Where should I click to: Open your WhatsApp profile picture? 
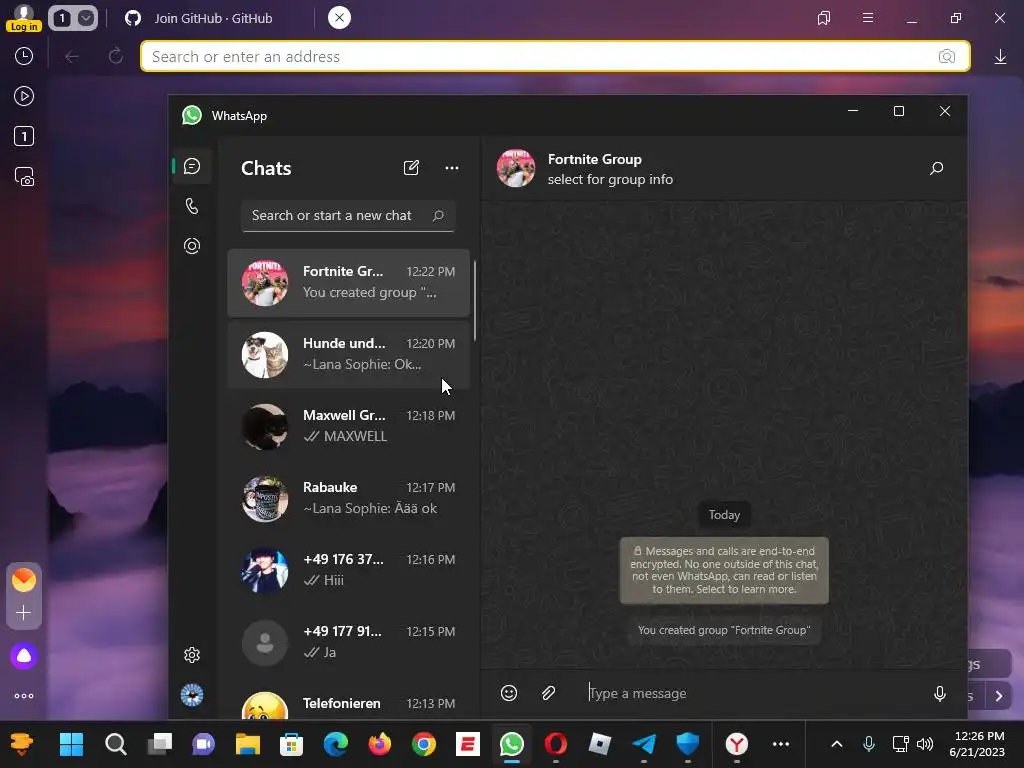(192, 695)
